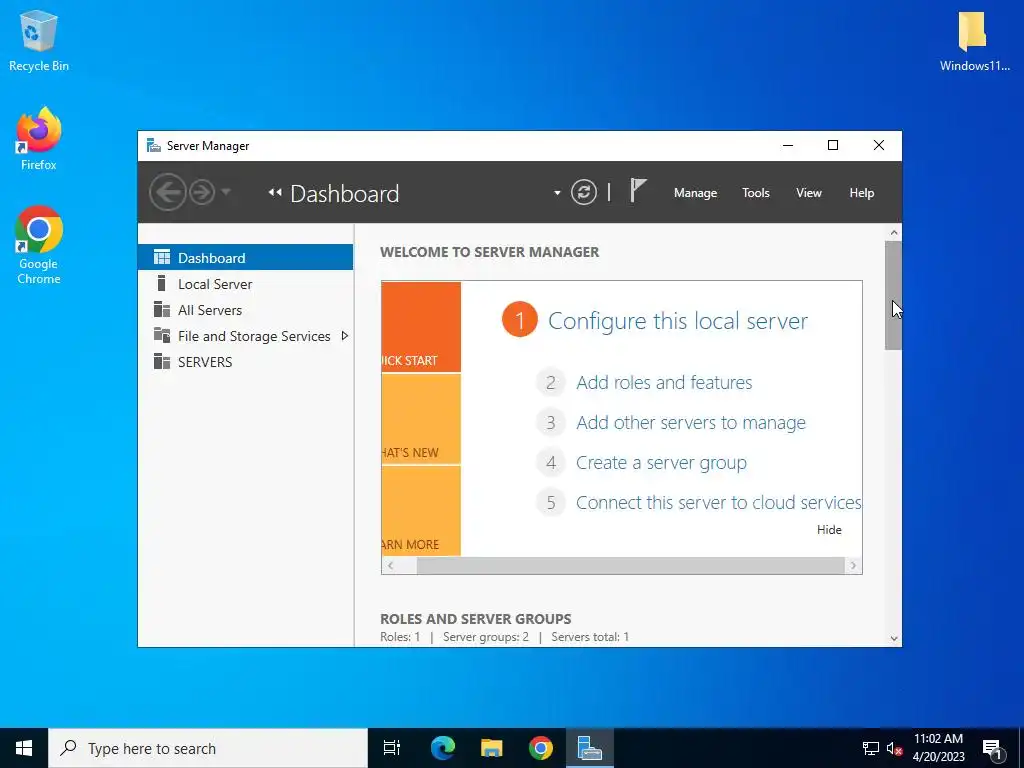This screenshot has width=1024, height=768.
Task: Select the Google Chrome desktop shortcut
Action: (39, 246)
